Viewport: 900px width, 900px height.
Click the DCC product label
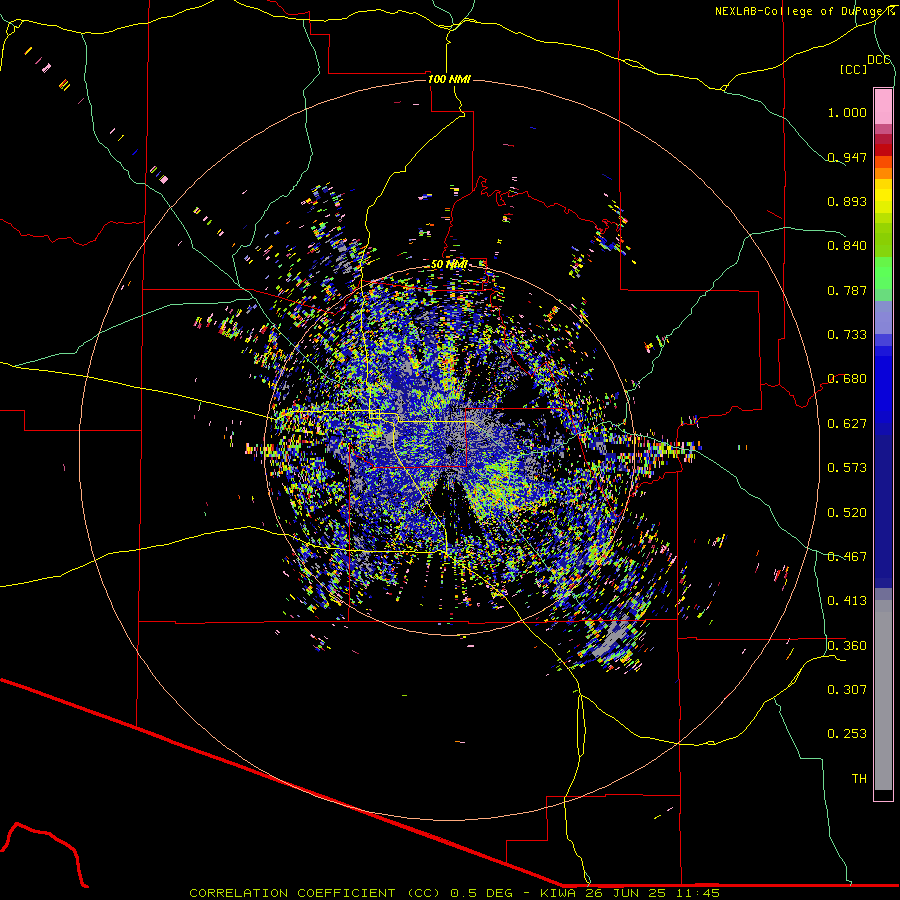(878, 60)
